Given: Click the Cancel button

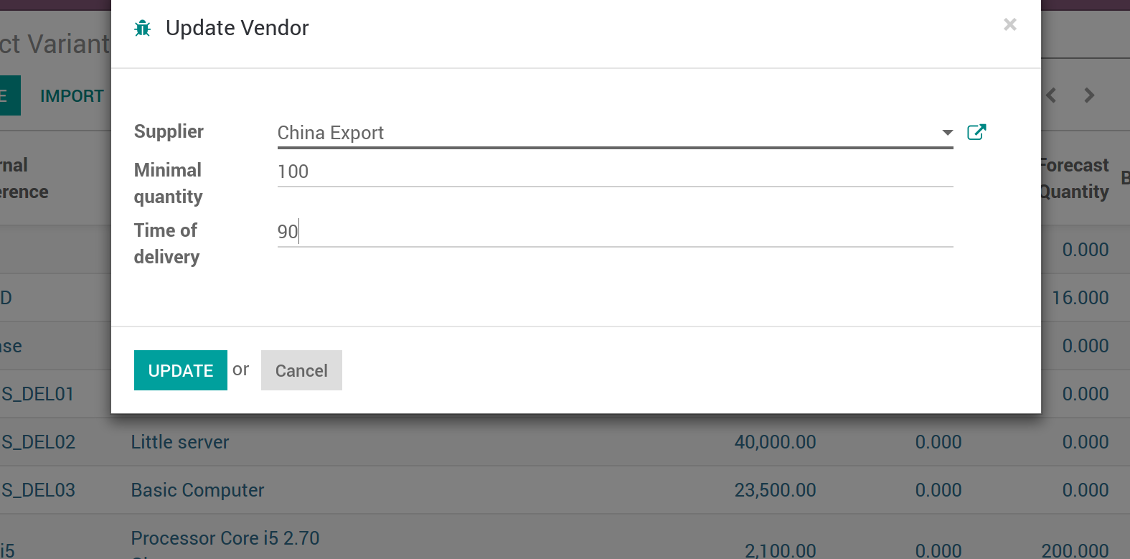Looking at the screenshot, I should coord(301,370).
